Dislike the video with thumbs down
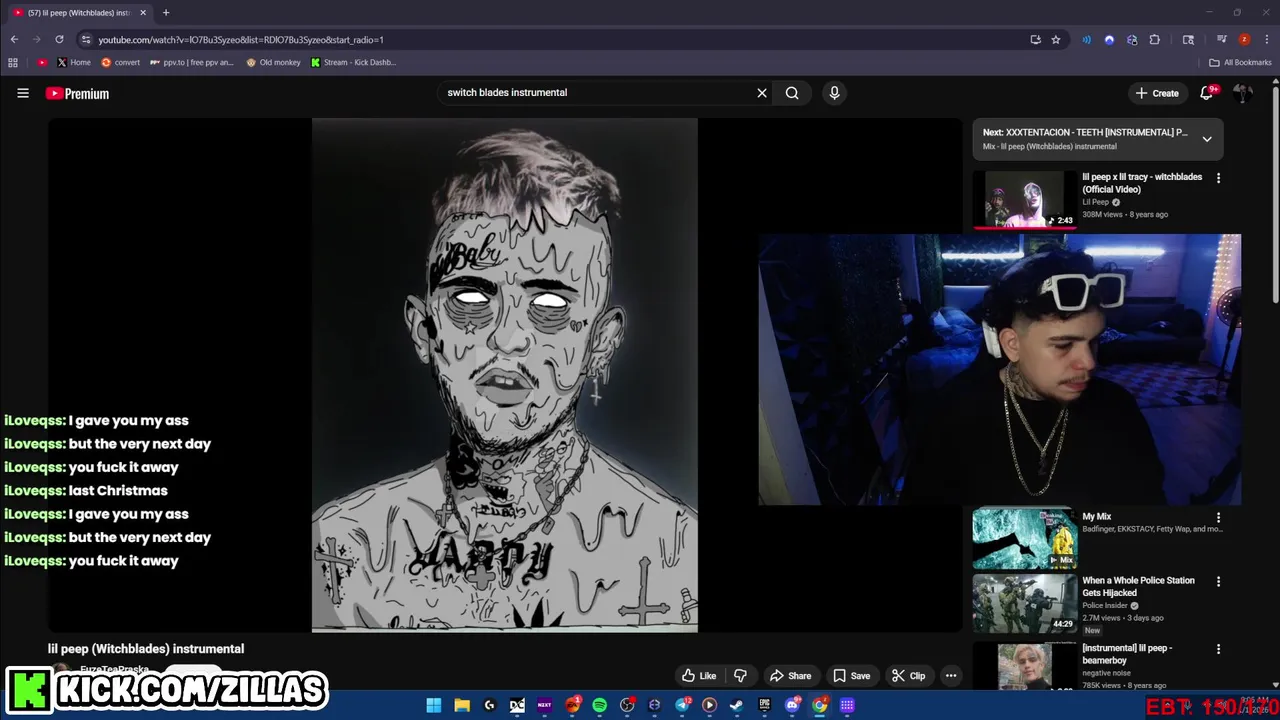This screenshot has height=720, width=1280. pos(740,676)
